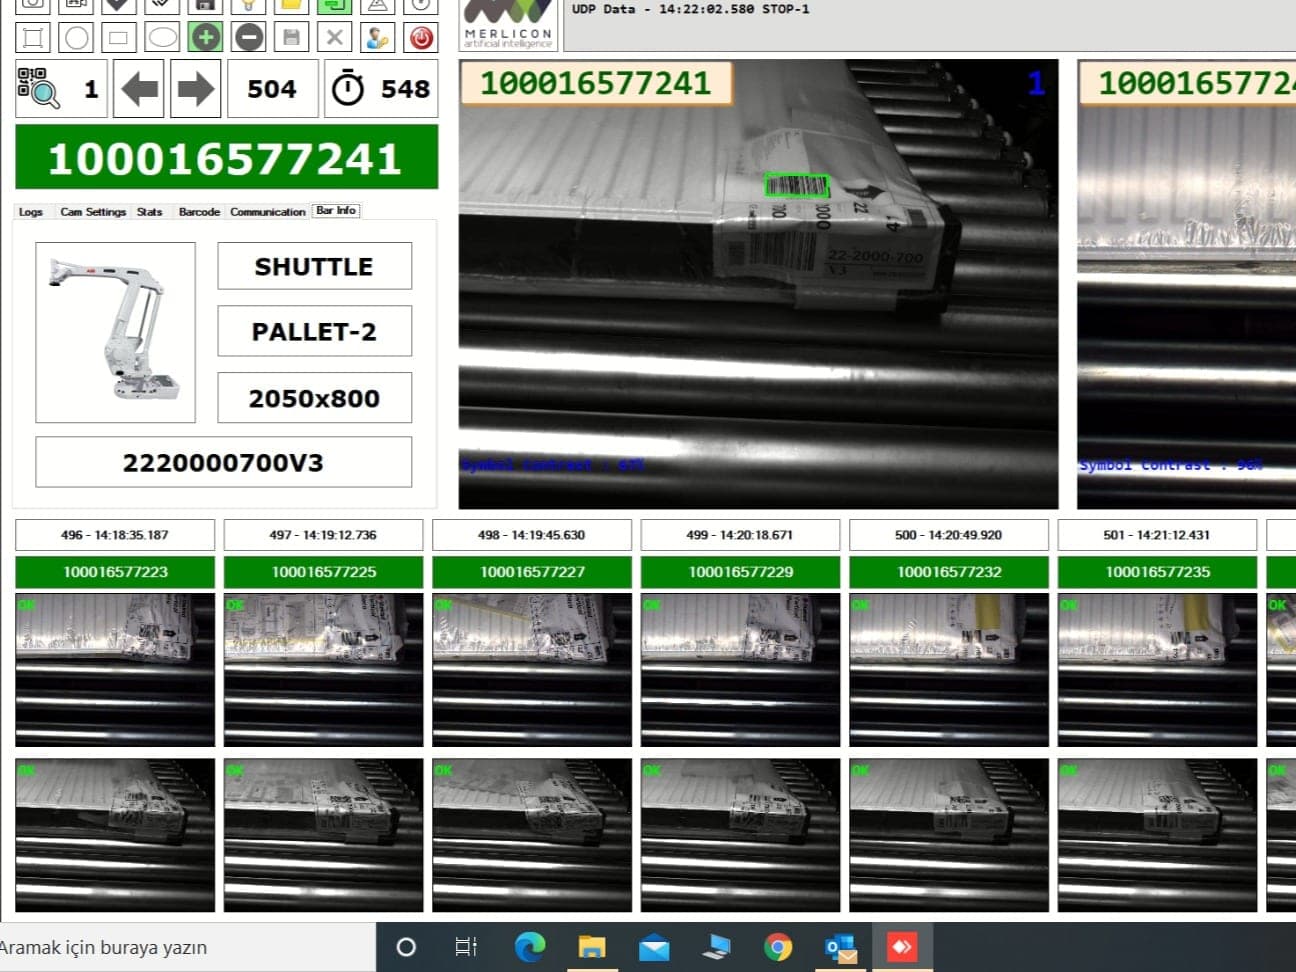Select the small rectangle shape tool
Image resolution: width=1296 pixels, height=972 pixels.
pyautogui.click(x=119, y=38)
